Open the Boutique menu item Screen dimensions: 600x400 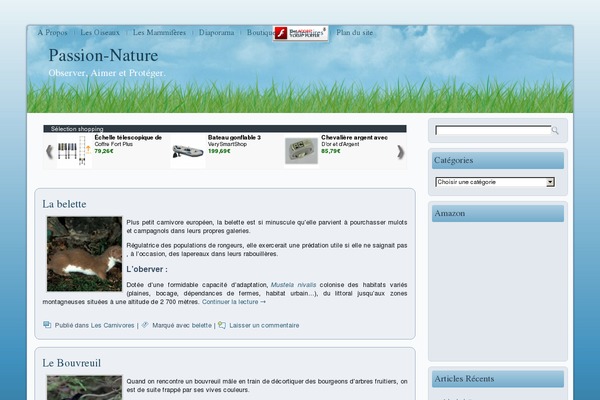pyautogui.click(x=260, y=33)
